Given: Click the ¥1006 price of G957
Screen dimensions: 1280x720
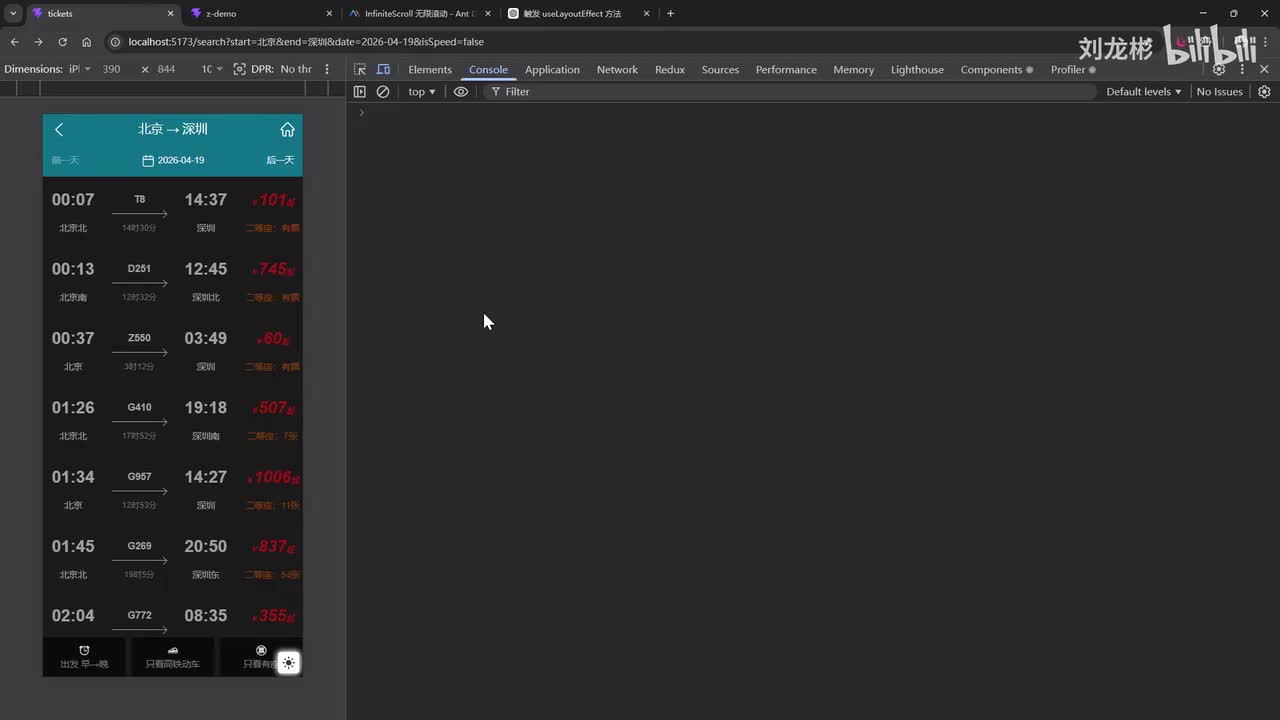Looking at the screenshot, I should 273,477.
